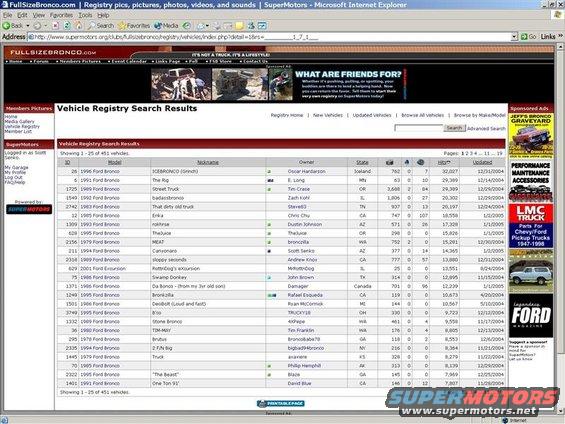The width and height of the screenshot is (565, 424).
Task: Click the green icon beside Tim Crase
Action: point(269,189)
